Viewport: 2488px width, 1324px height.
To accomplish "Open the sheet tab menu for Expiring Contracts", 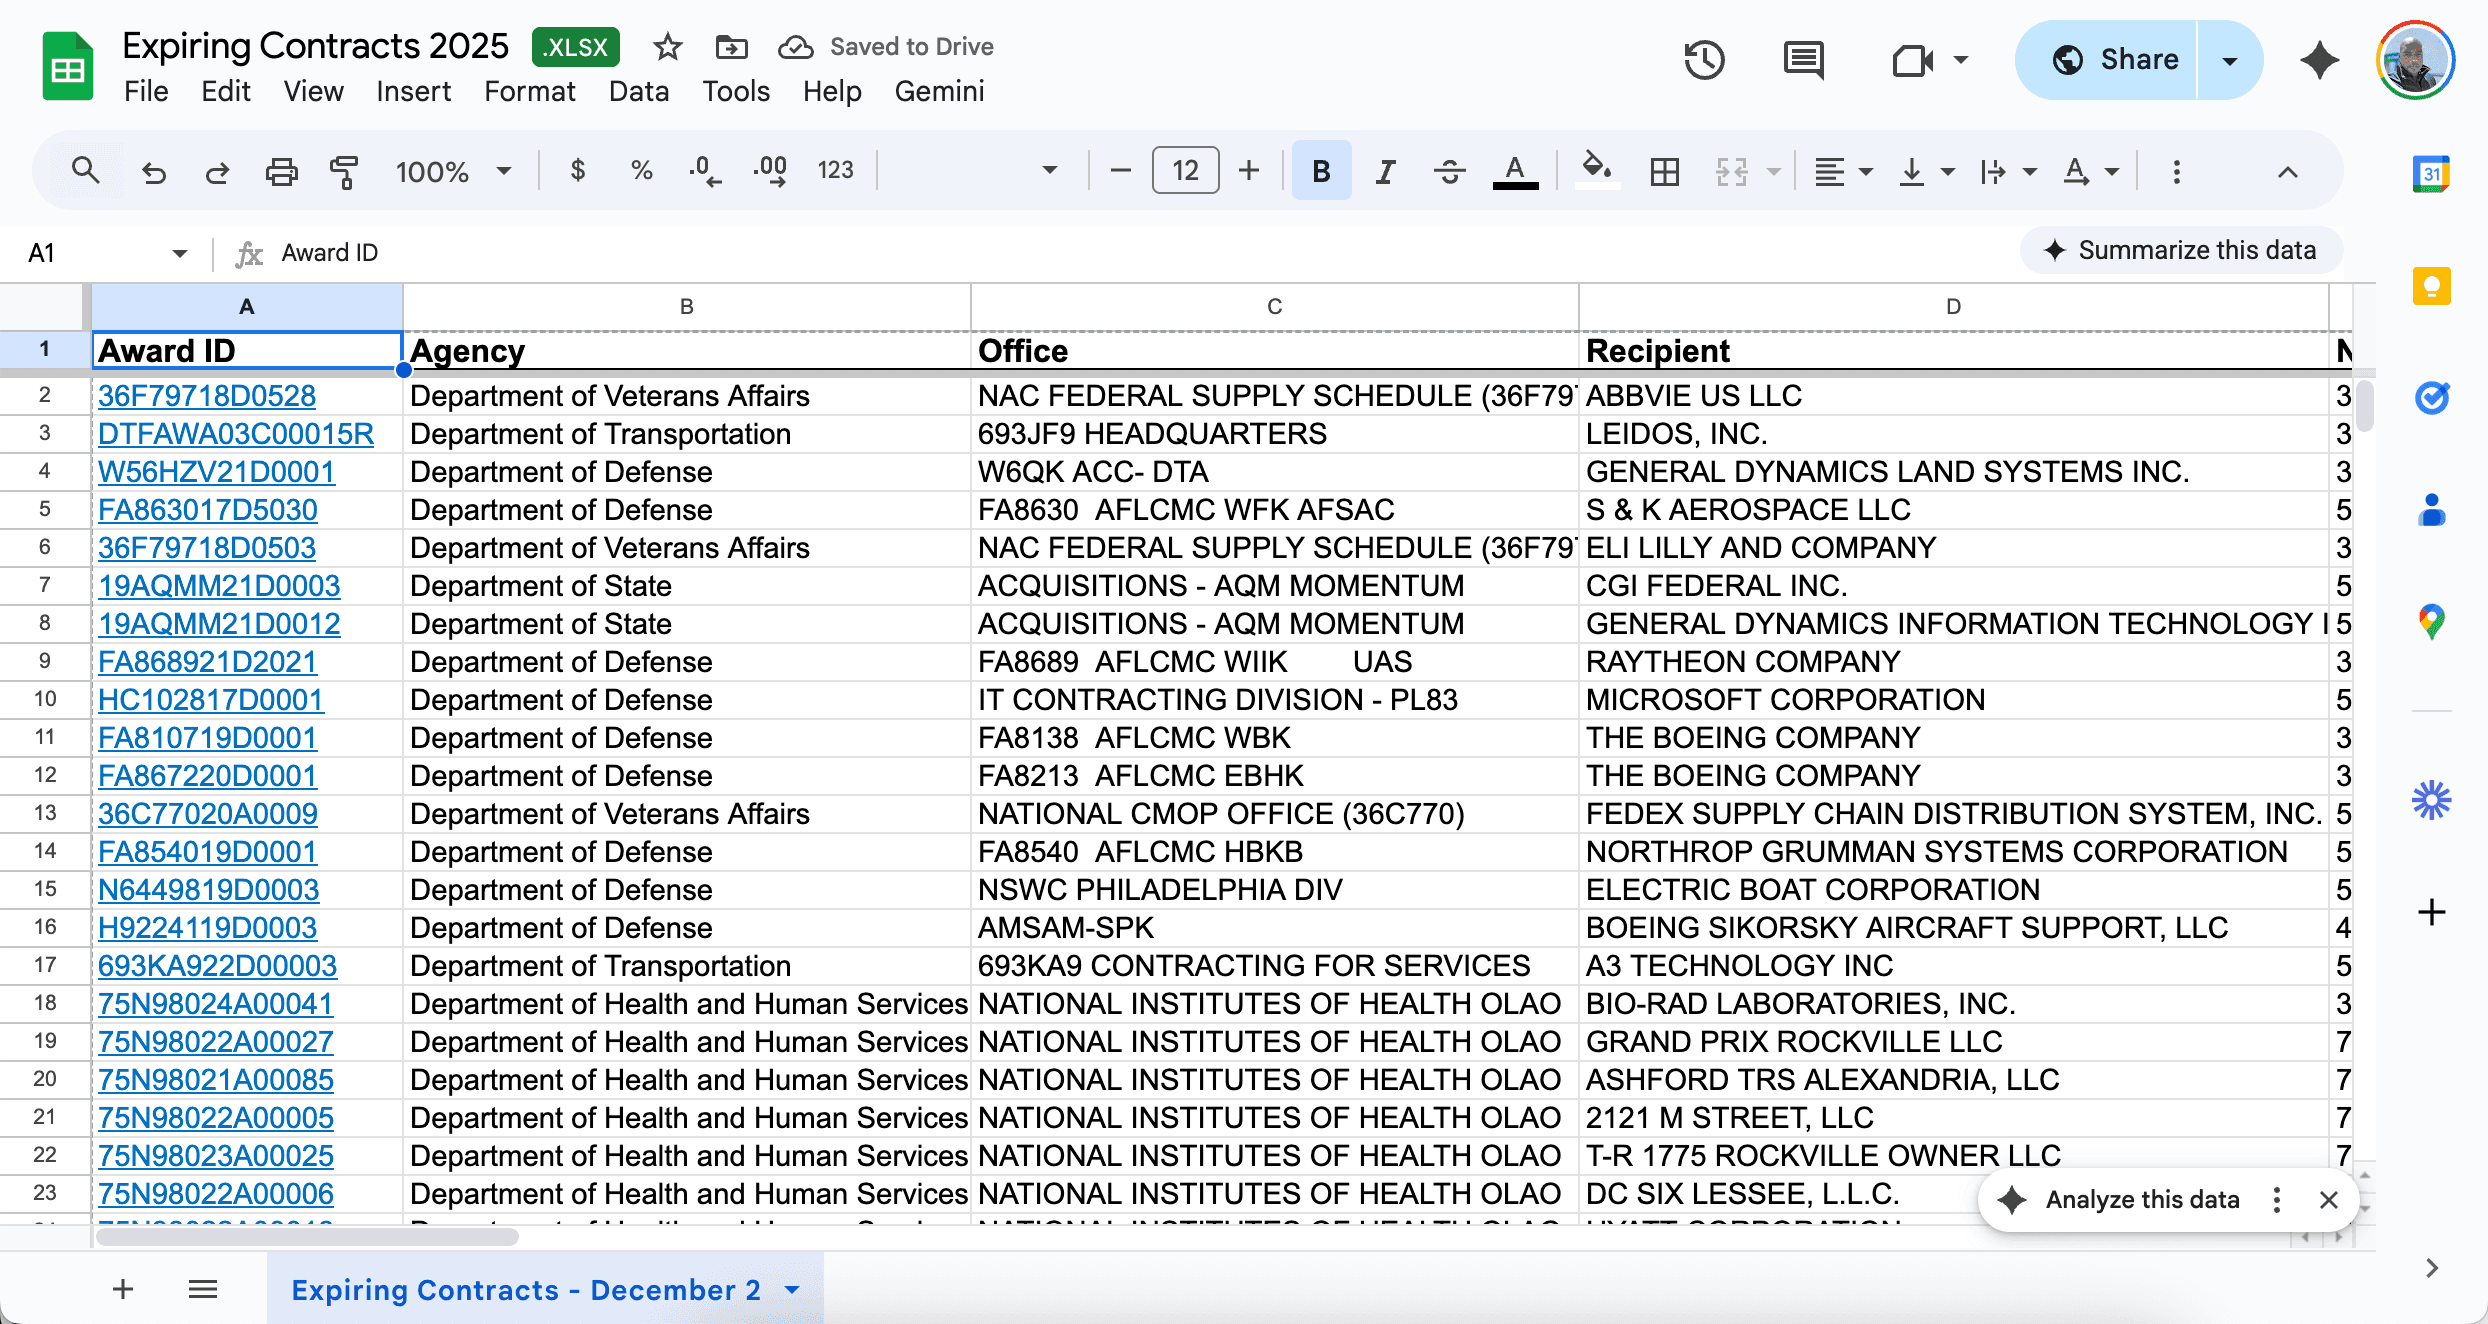I will [791, 1290].
